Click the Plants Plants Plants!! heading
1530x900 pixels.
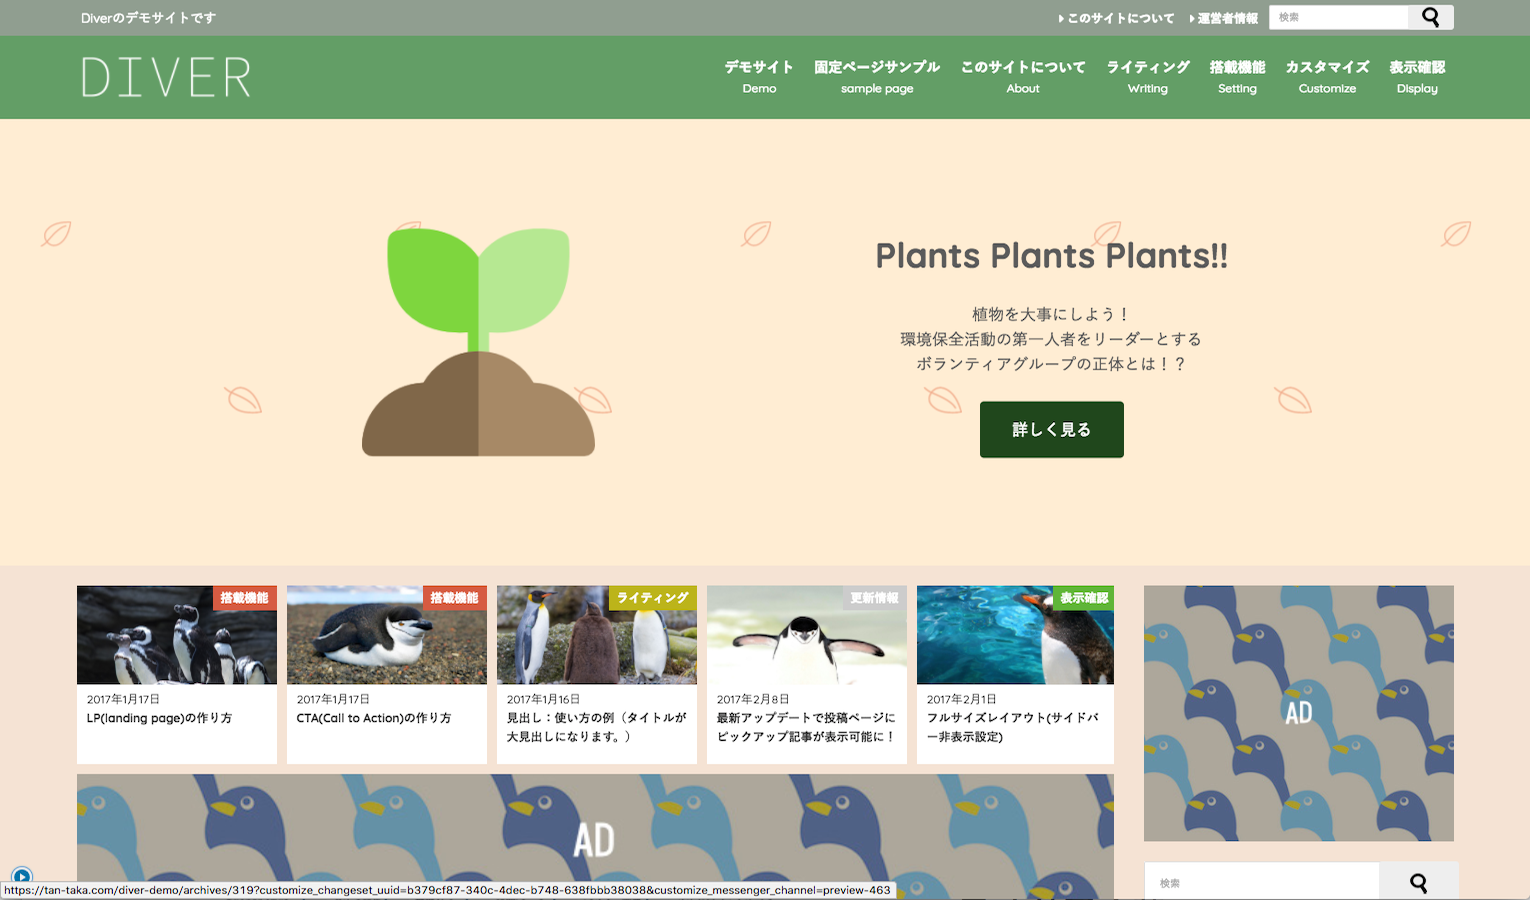(1051, 256)
